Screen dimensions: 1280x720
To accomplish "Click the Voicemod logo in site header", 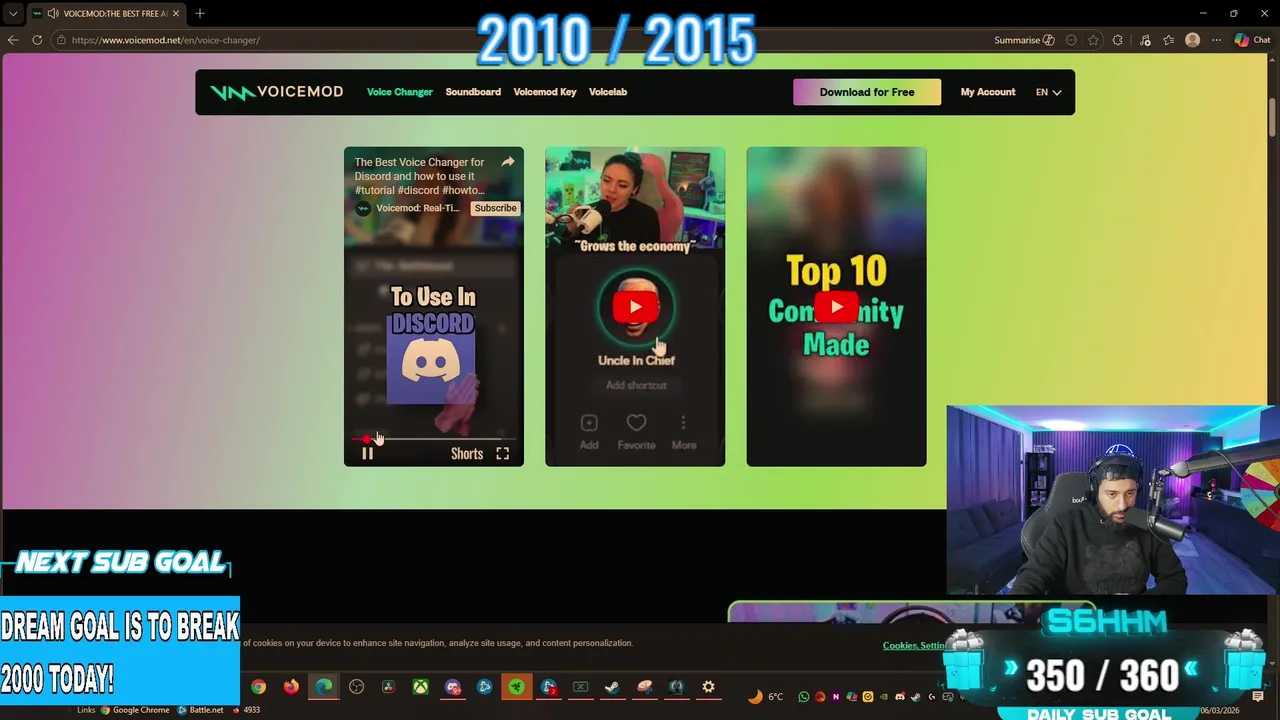I will [276, 92].
